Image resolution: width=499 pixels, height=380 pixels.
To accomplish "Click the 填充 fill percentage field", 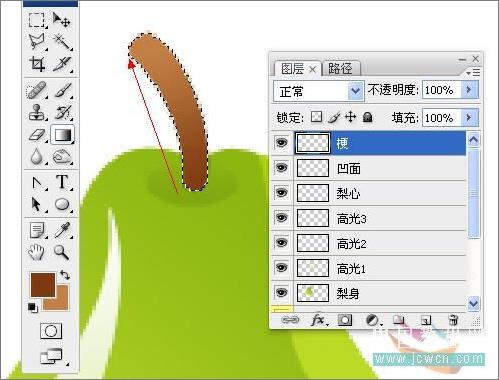I will pyautogui.click(x=441, y=118).
